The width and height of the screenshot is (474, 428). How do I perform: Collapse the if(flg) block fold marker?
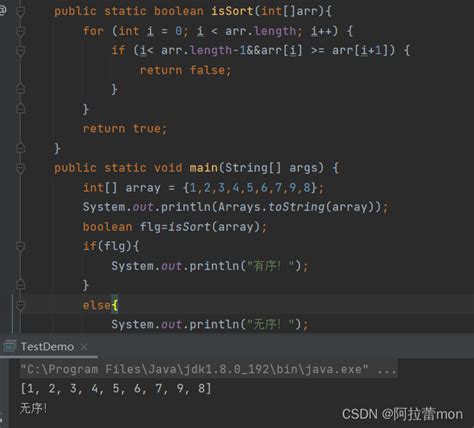[x=20, y=247]
